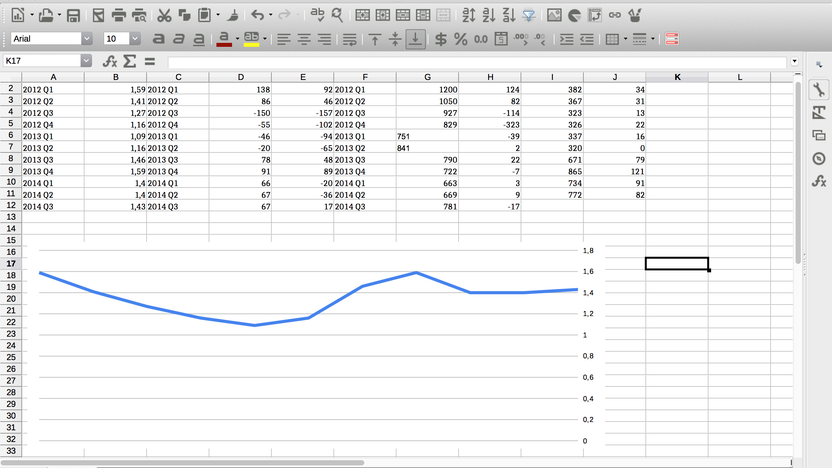This screenshot has height=468, width=832.
Task: Format cell as date
Action: point(501,39)
